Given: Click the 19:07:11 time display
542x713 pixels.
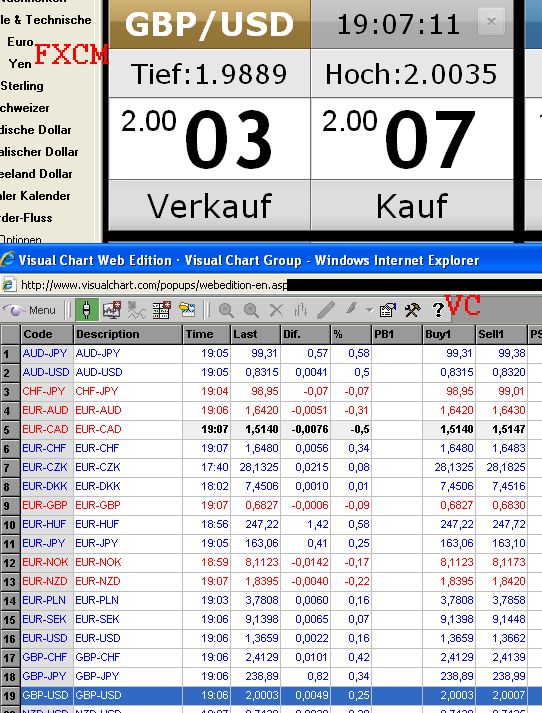Looking at the screenshot, I should tap(398, 24).
